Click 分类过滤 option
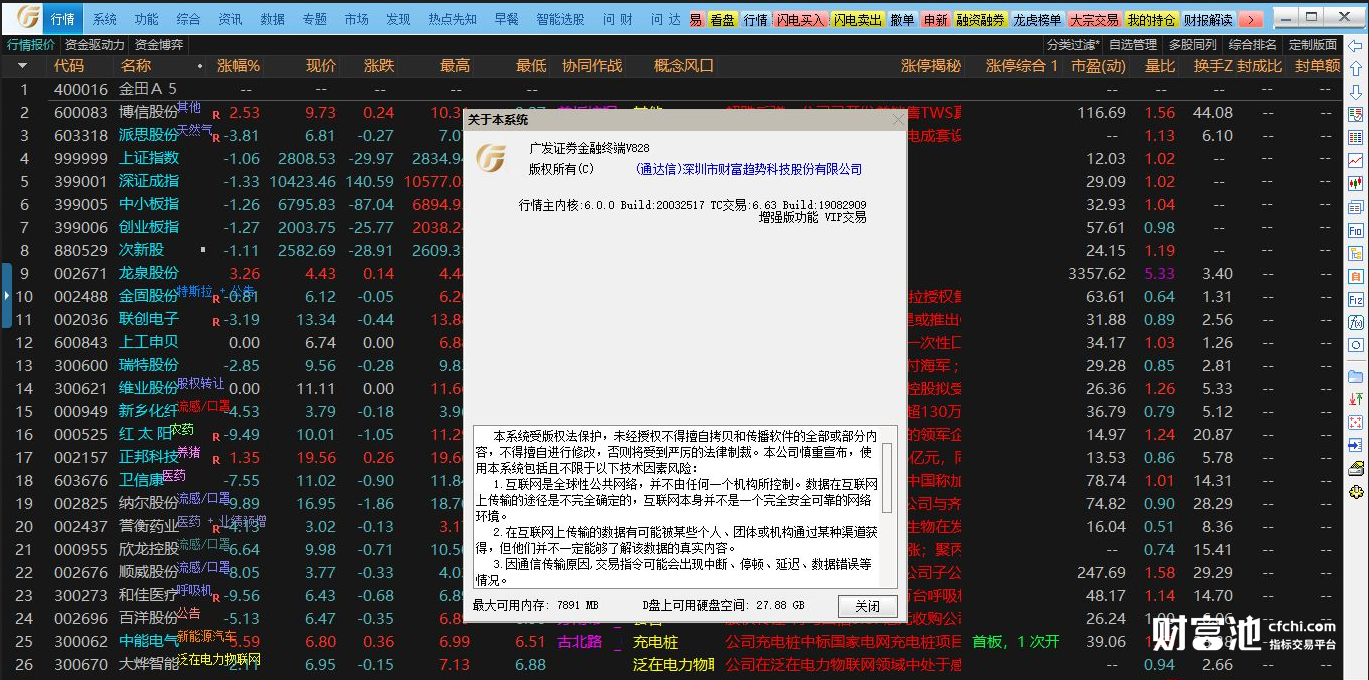The width and height of the screenshot is (1369, 680). coord(1072,45)
